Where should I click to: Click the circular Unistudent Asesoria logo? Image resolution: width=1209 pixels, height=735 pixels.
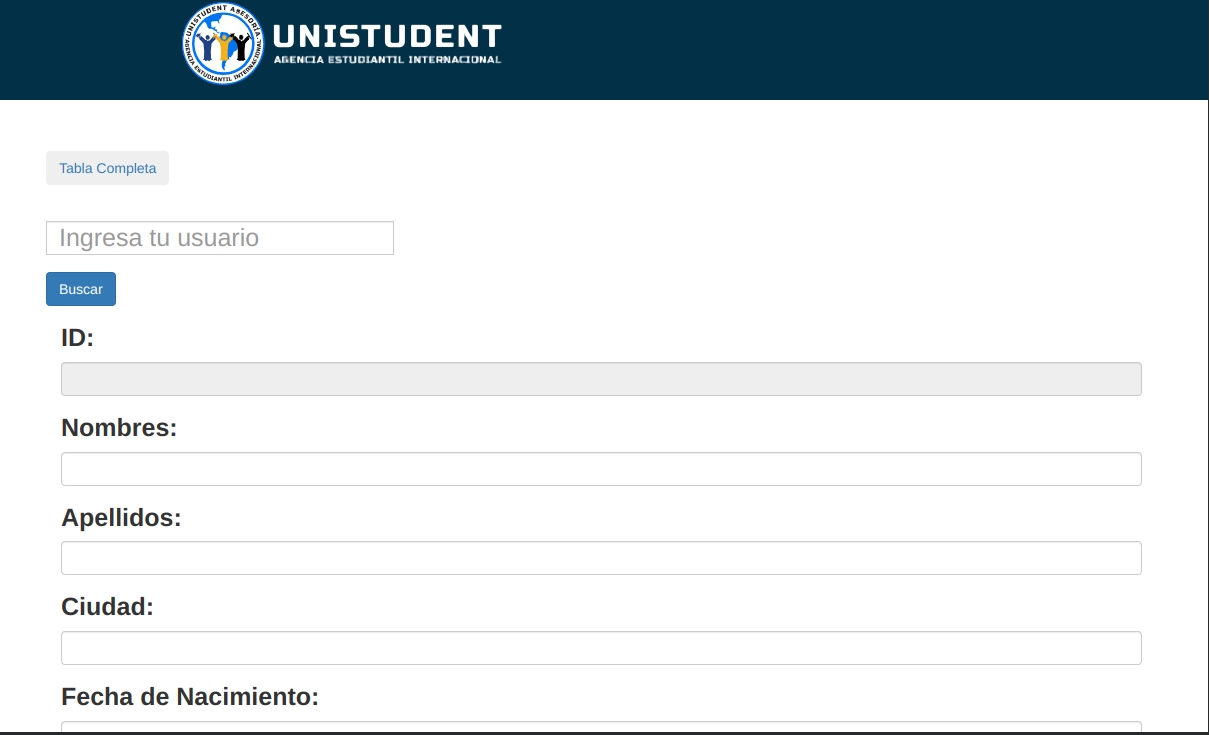point(224,43)
